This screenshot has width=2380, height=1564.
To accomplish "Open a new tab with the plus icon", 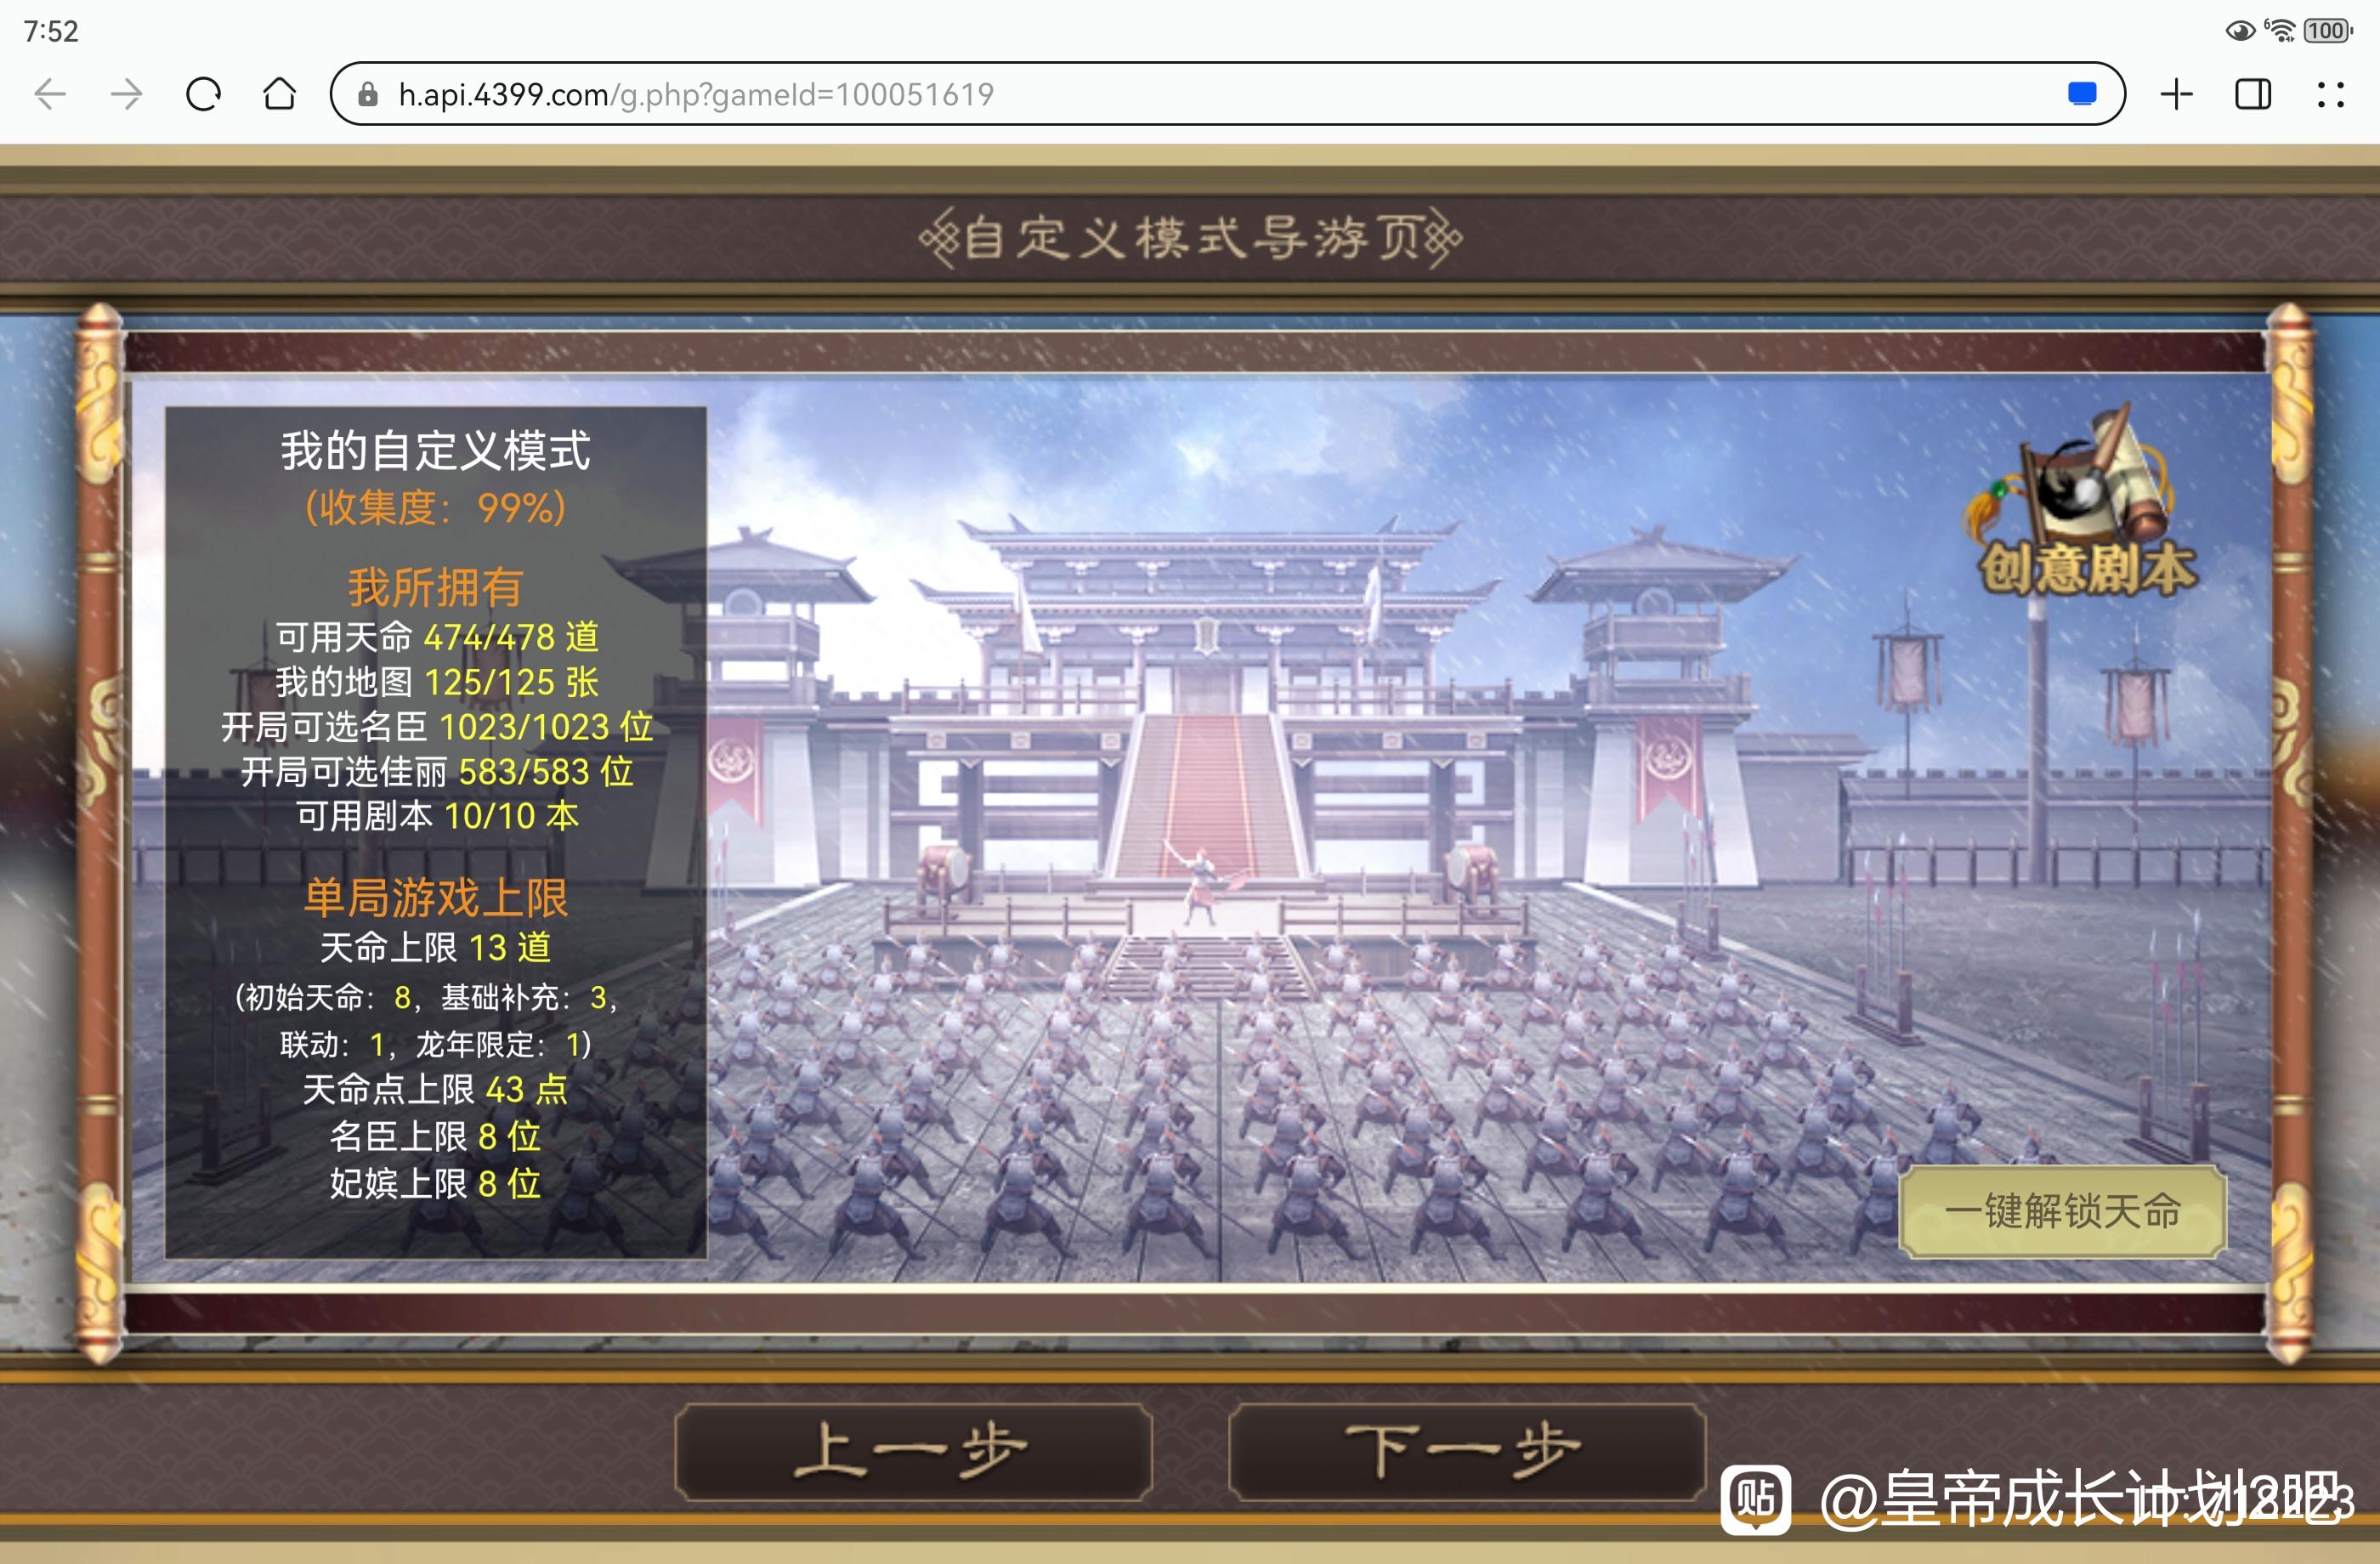I will tap(2177, 94).
